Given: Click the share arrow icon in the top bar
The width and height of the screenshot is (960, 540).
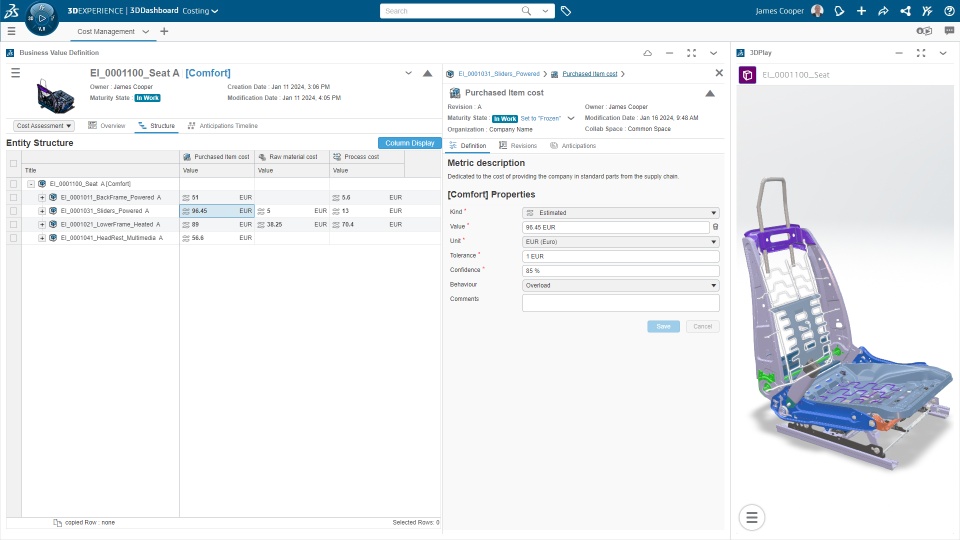Looking at the screenshot, I should [883, 11].
